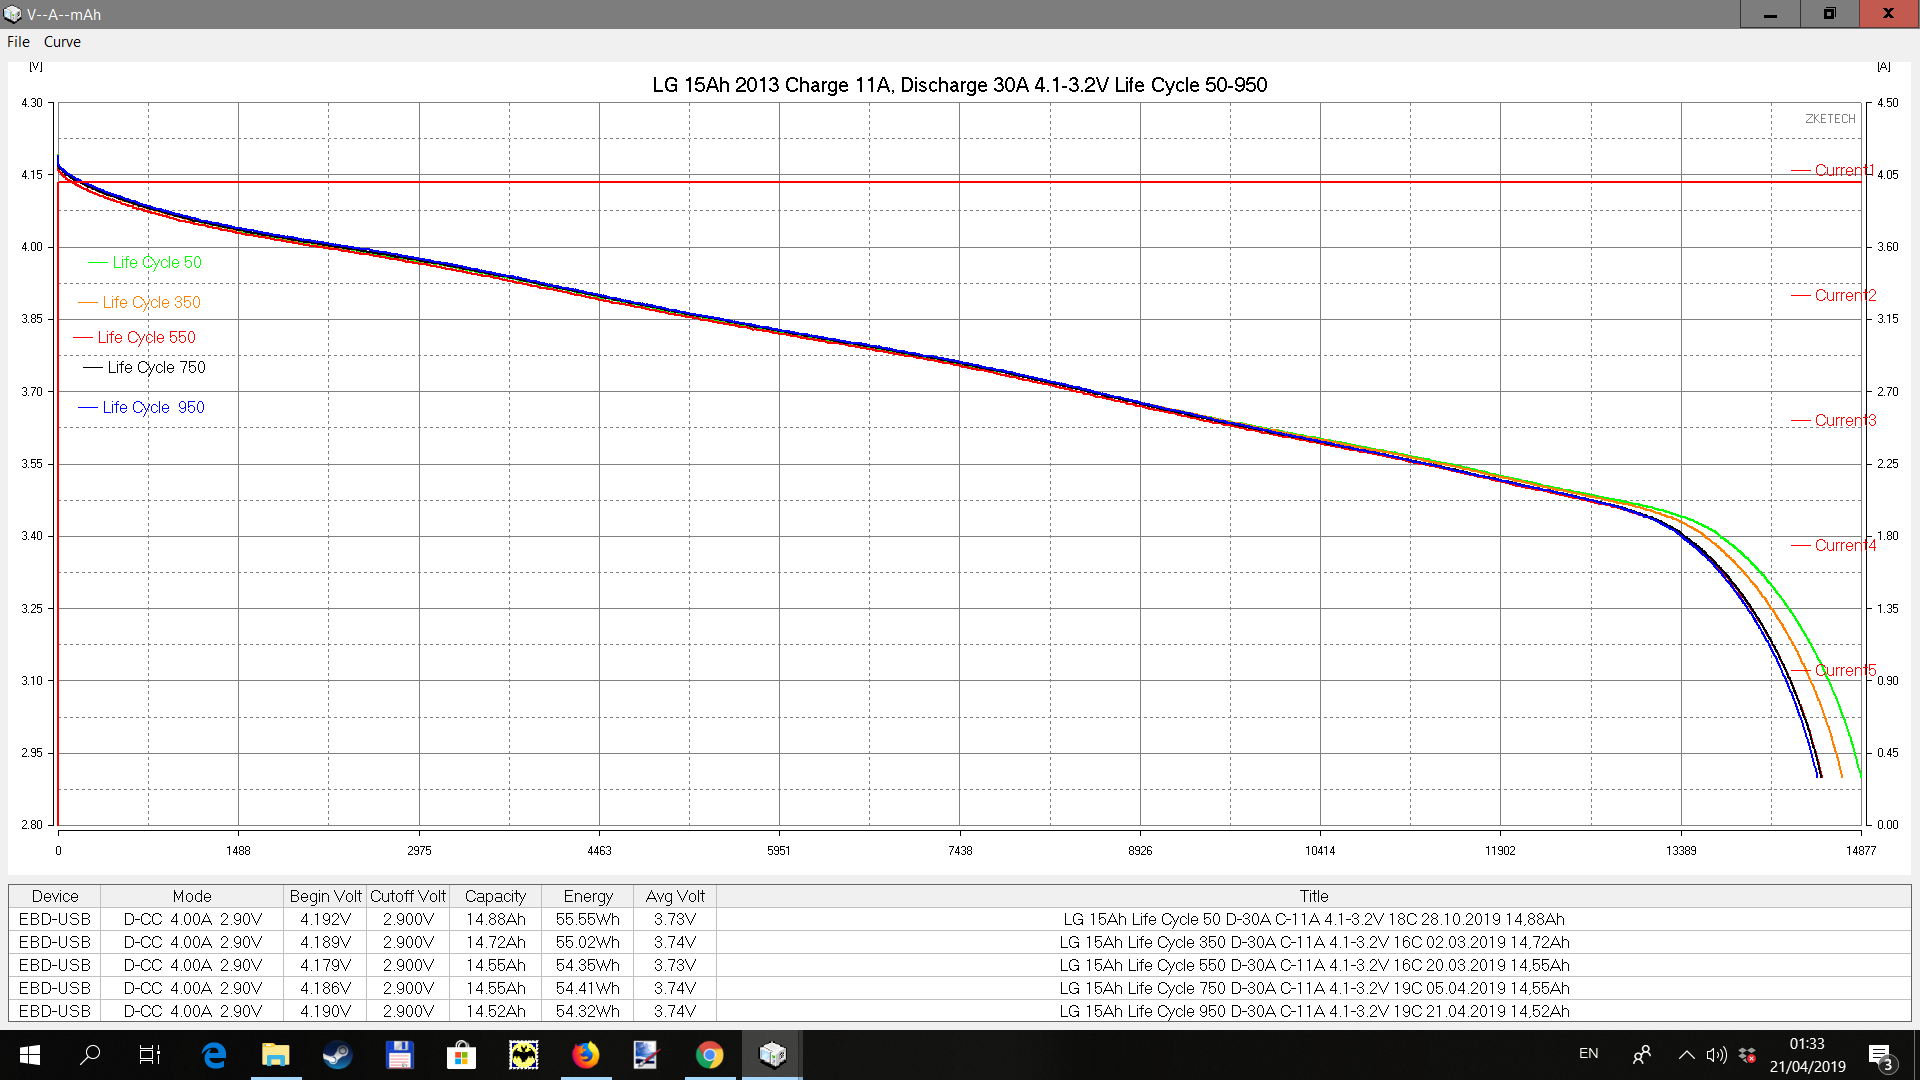Click the Life Cycle 50 legend label
1920x1080 pixels.
[x=156, y=262]
